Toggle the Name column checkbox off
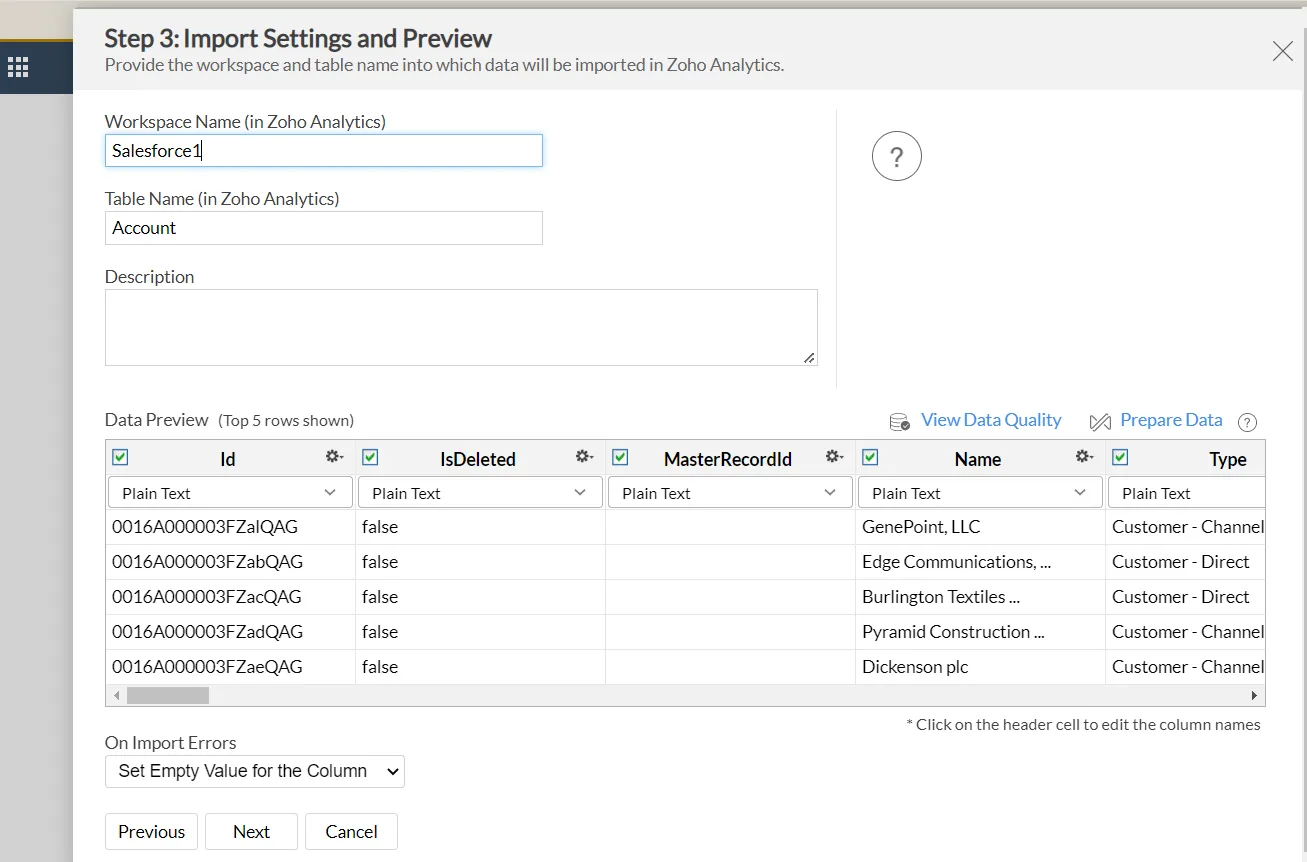The height and width of the screenshot is (862, 1307). click(870, 456)
